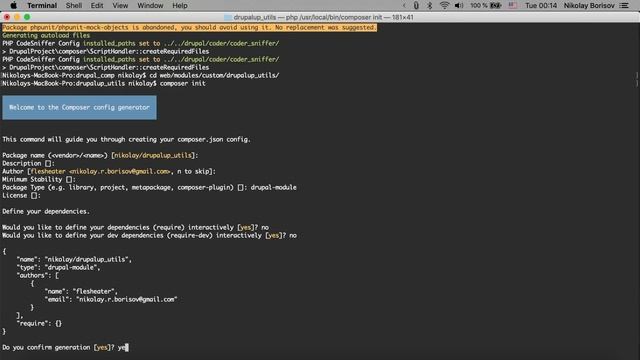This screenshot has height=360, width=640.
Task: Click the require interactively question line
Action: (136, 227)
